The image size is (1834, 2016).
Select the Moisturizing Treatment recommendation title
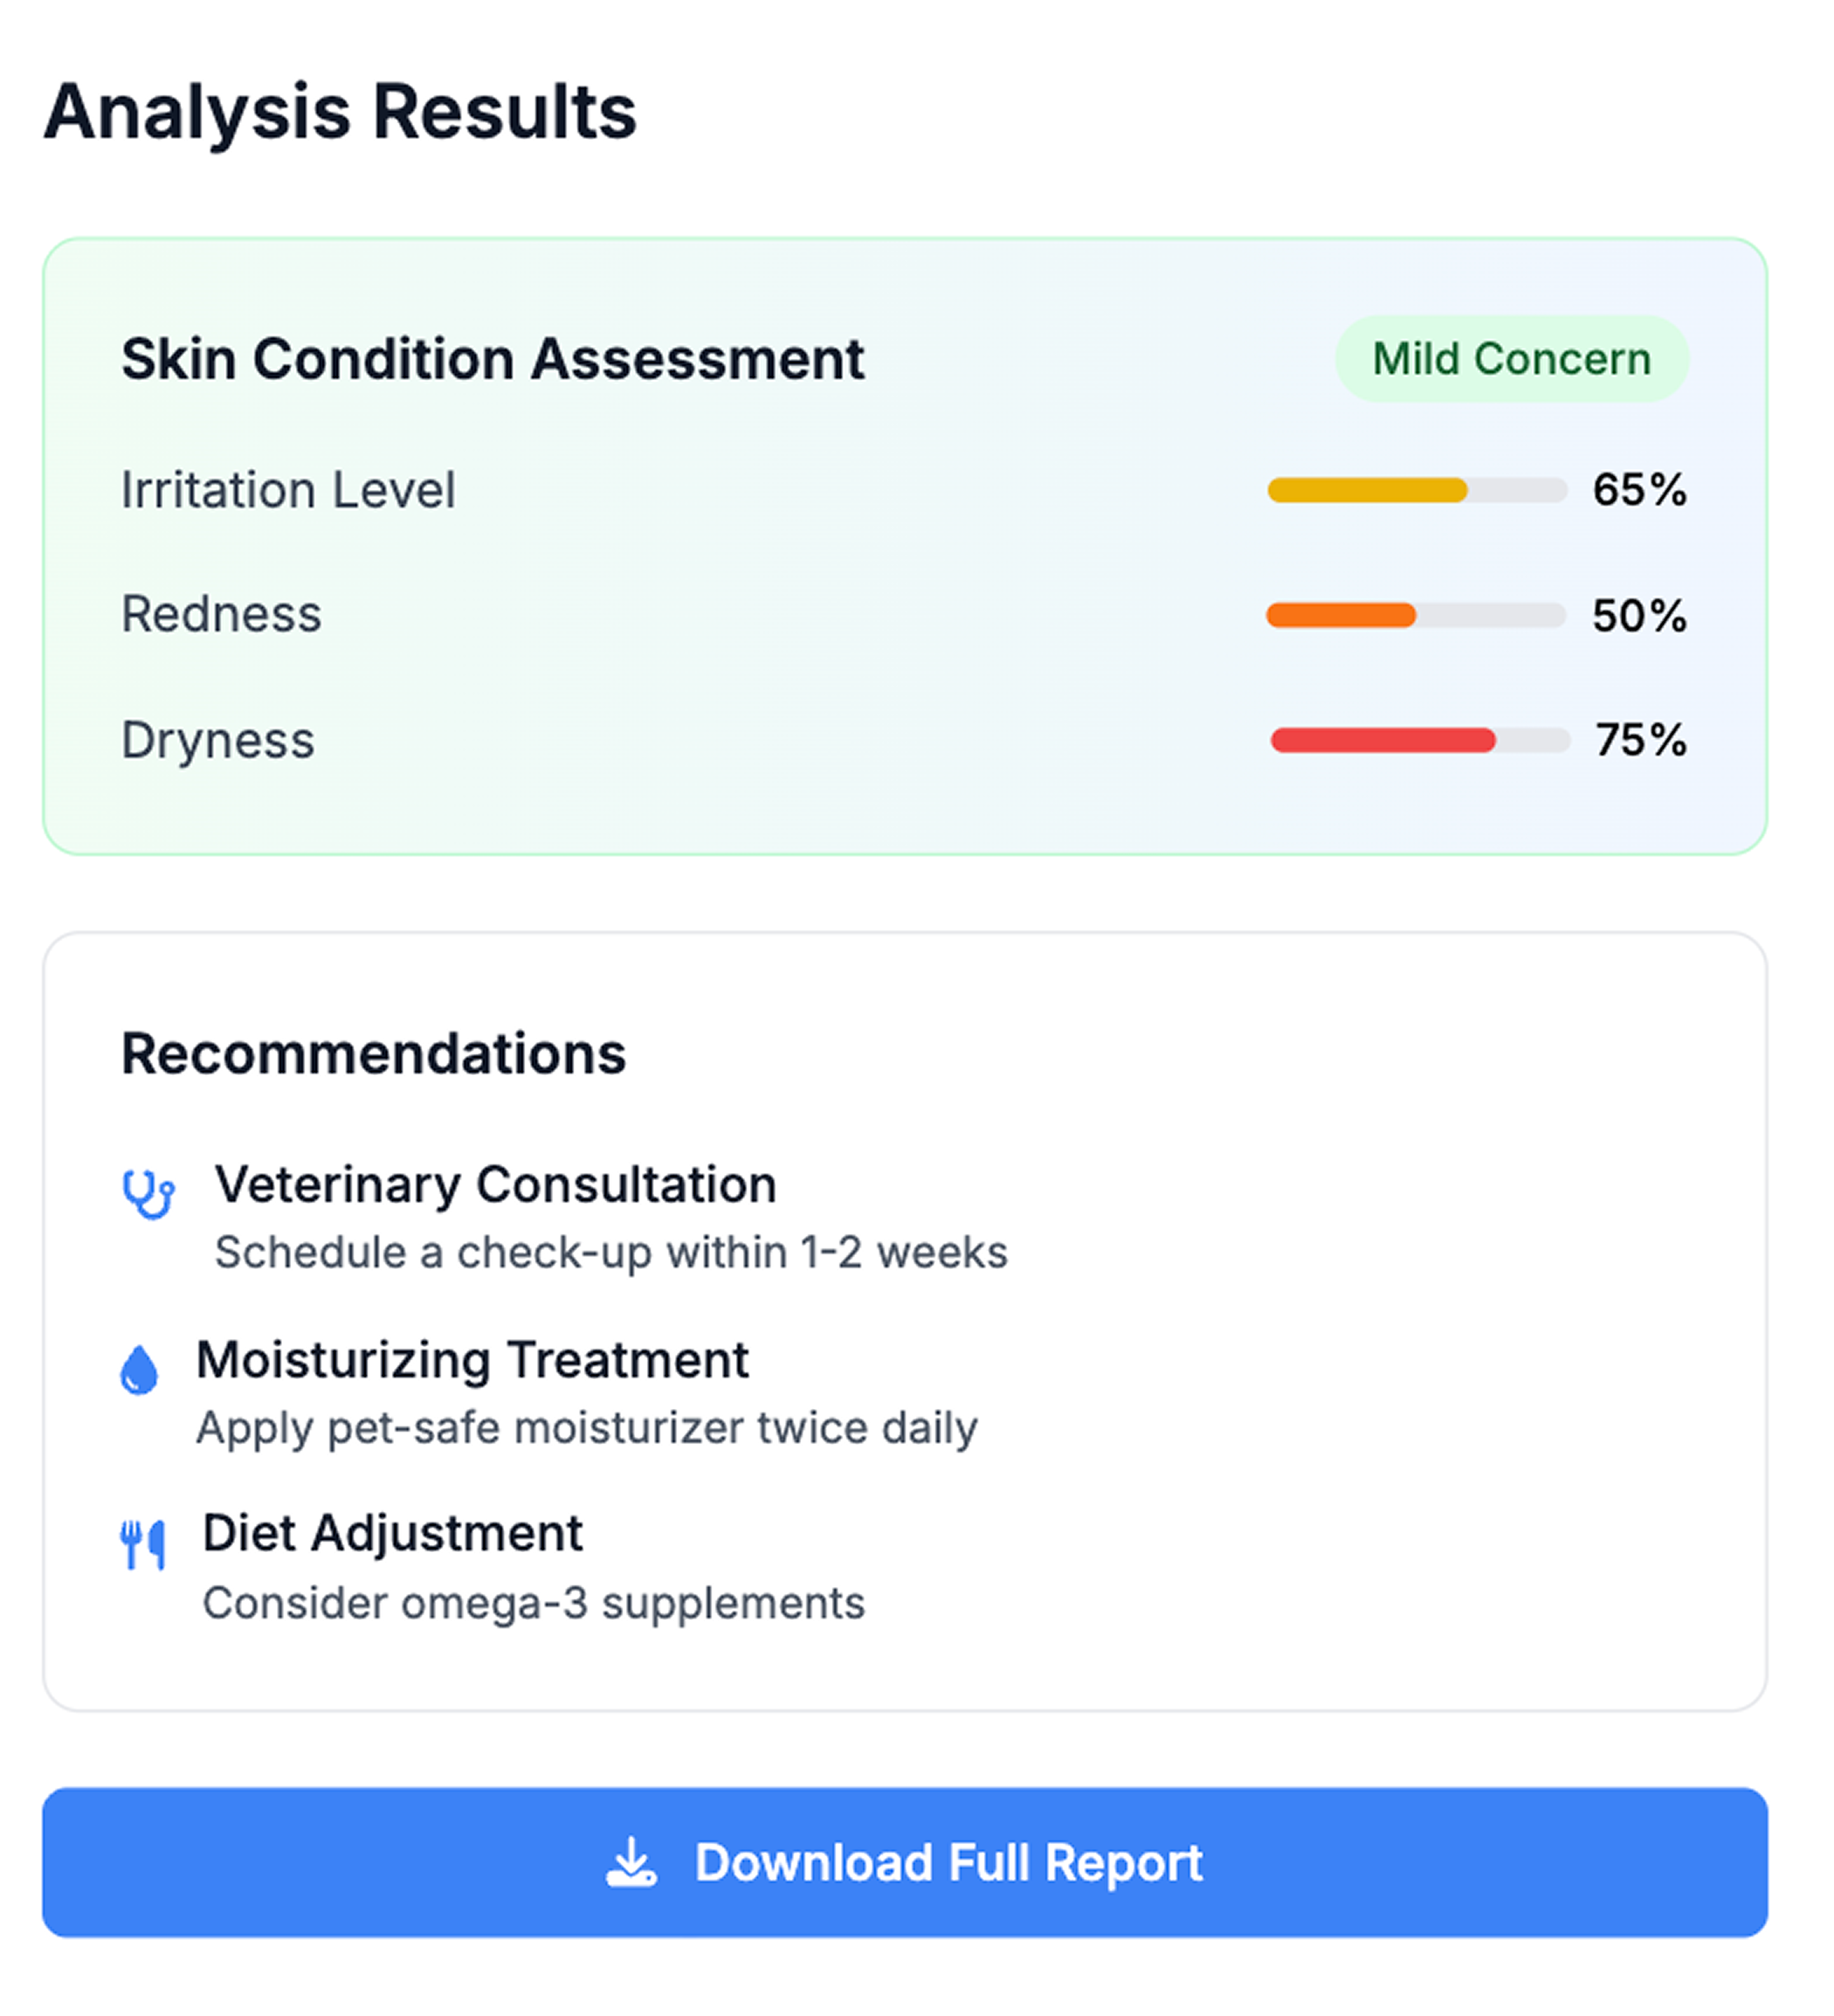click(x=472, y=1360)
